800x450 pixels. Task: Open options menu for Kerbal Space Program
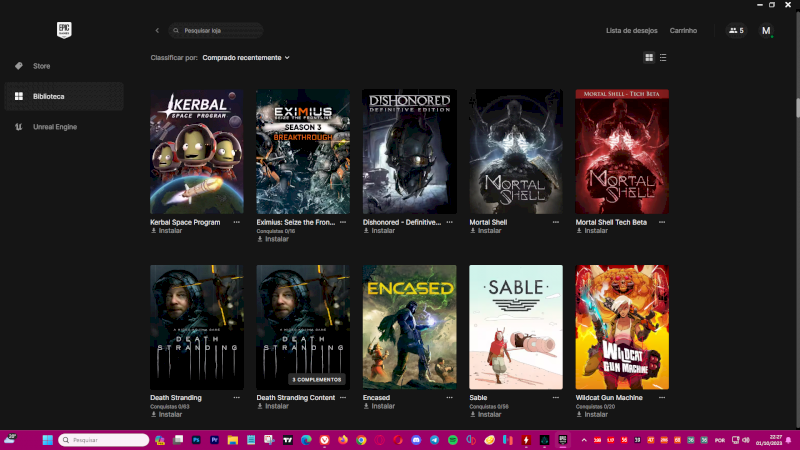[x=237, y=222]
